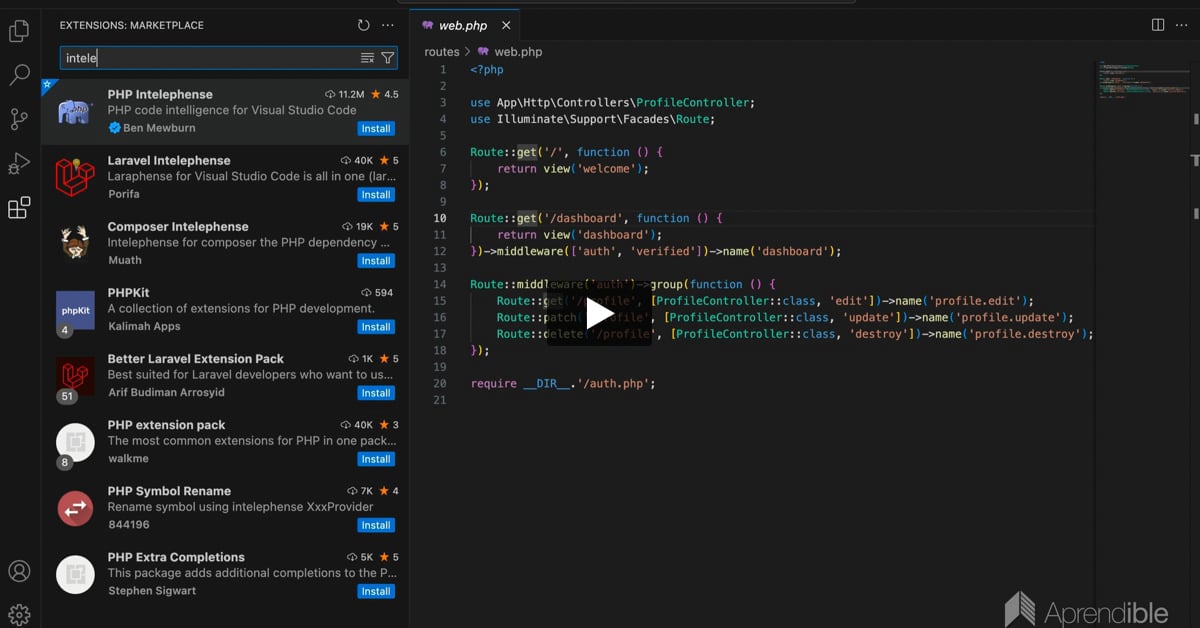The height and width of the screenshot is (628, 1200).
Task: Click the require auth.php line
Action: pos(562,383)
